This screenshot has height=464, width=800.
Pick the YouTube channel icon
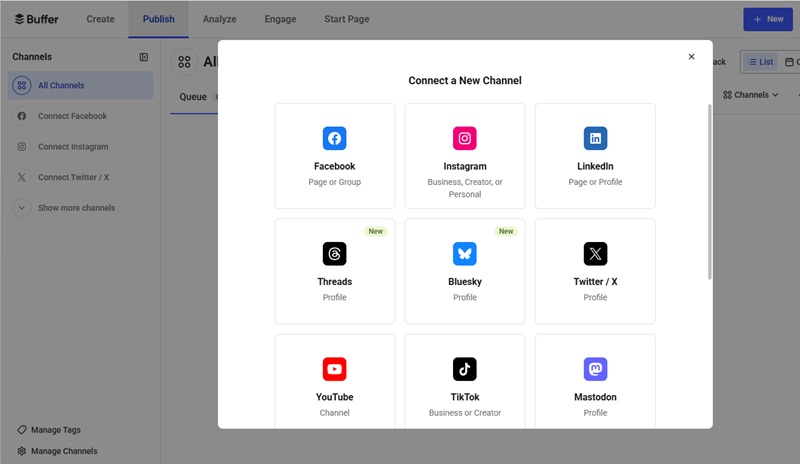click(x=334, y=369)
